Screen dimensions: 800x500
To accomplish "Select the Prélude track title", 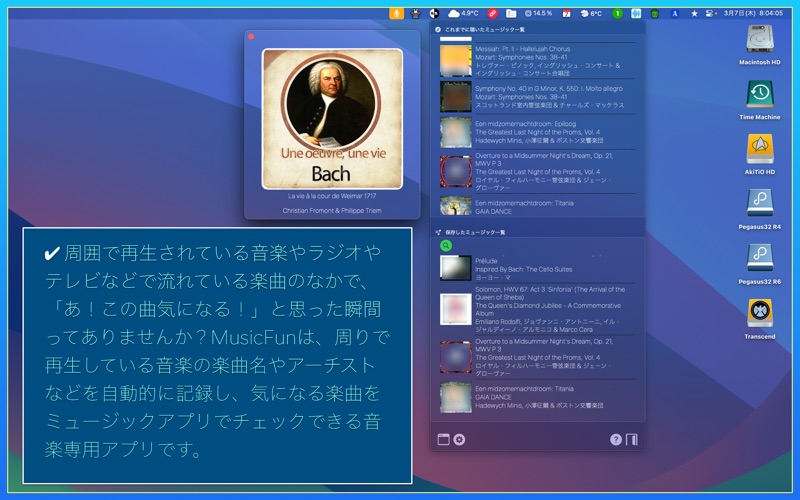I will click(x=486, y=261).
